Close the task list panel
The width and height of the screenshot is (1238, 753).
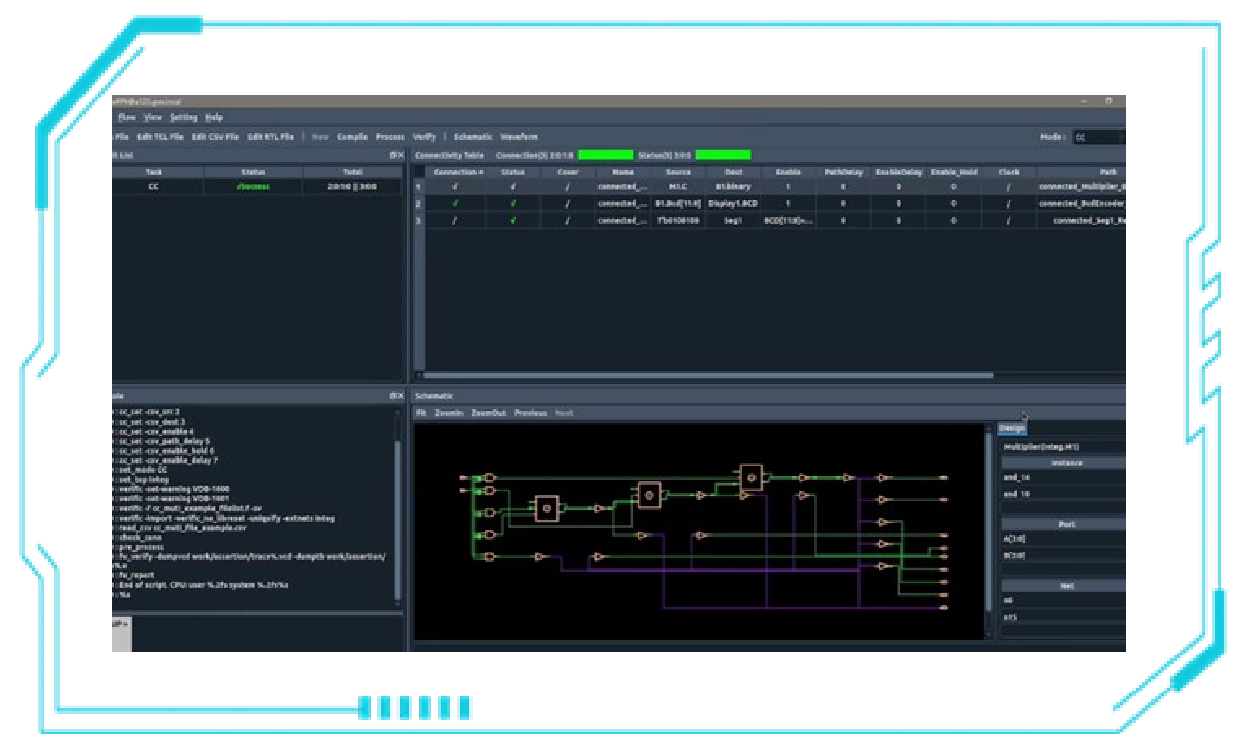400,155
